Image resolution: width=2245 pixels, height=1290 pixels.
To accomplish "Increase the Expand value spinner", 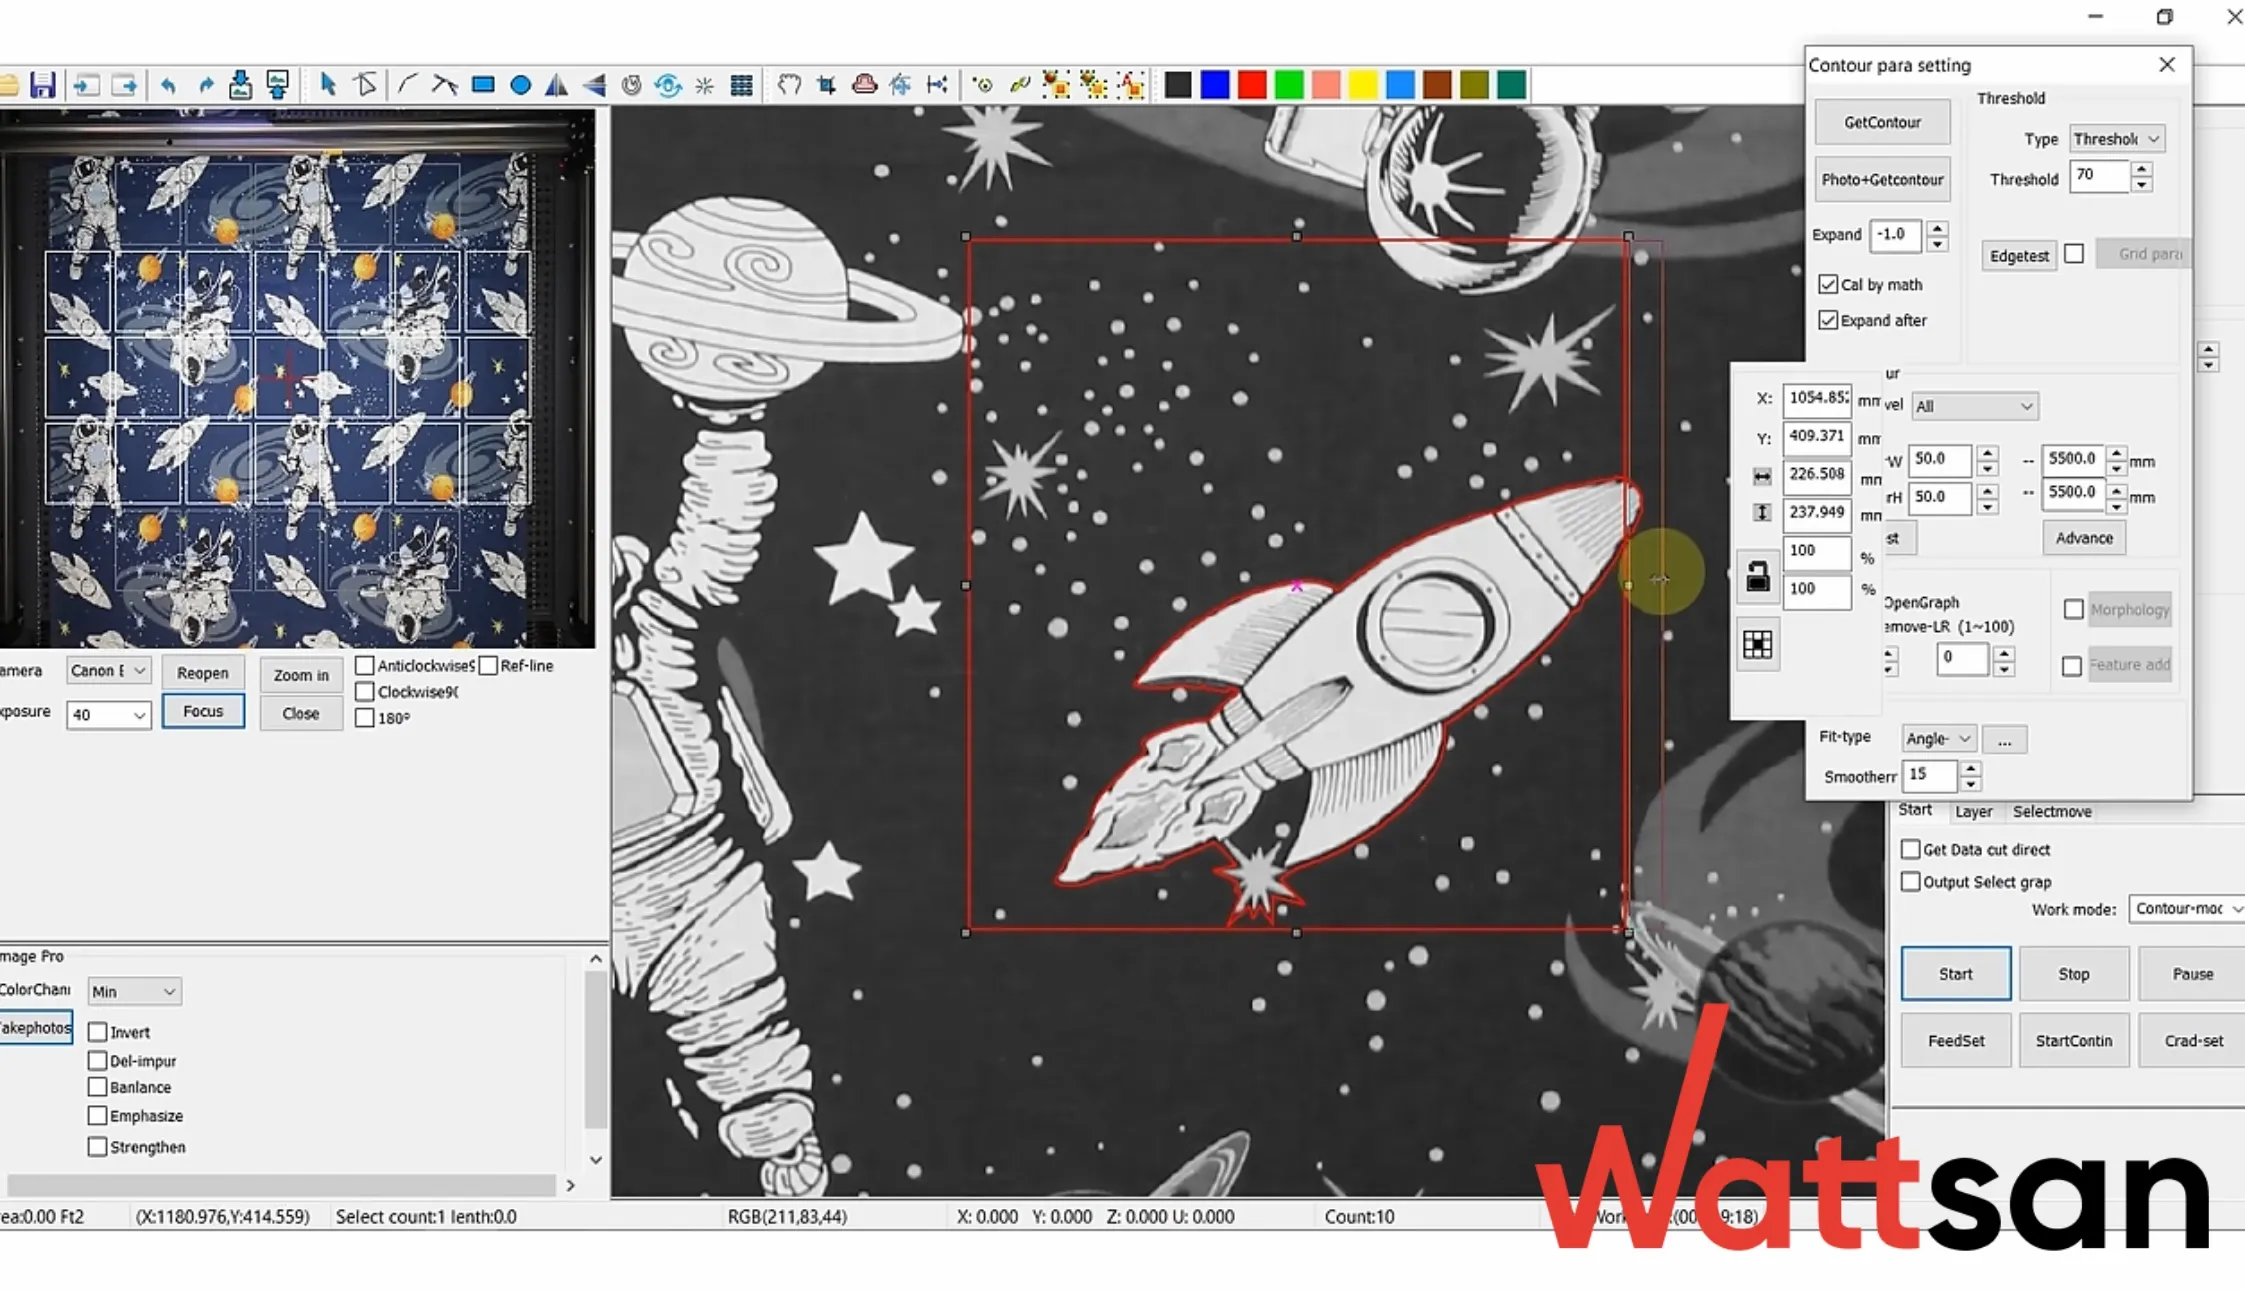I will point(1937,228).
